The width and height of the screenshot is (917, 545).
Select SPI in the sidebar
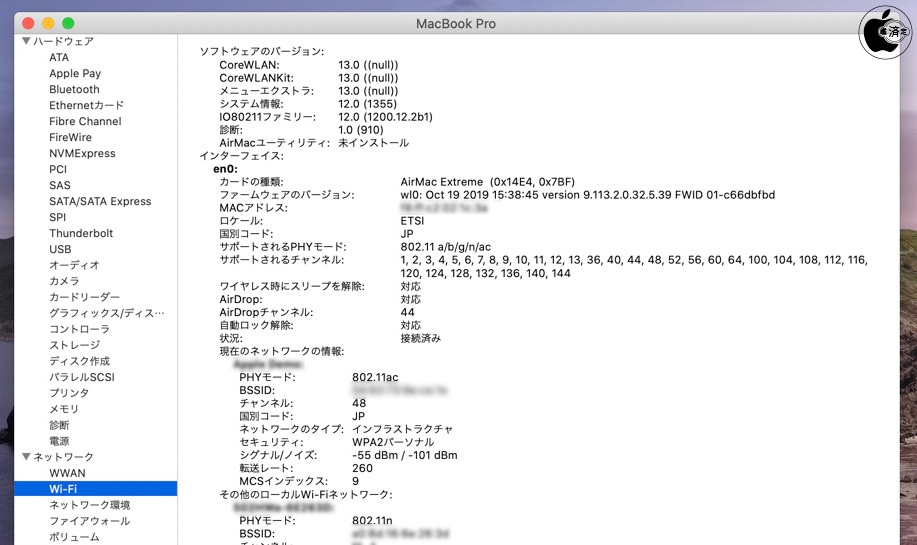(57, 217)
